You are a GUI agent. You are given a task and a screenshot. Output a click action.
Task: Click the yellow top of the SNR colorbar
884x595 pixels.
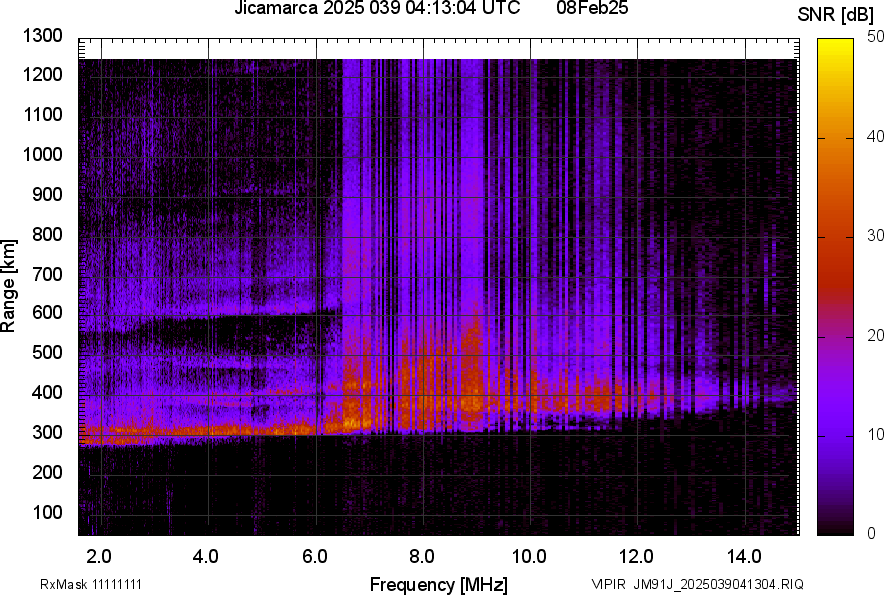tap(836, 46)
